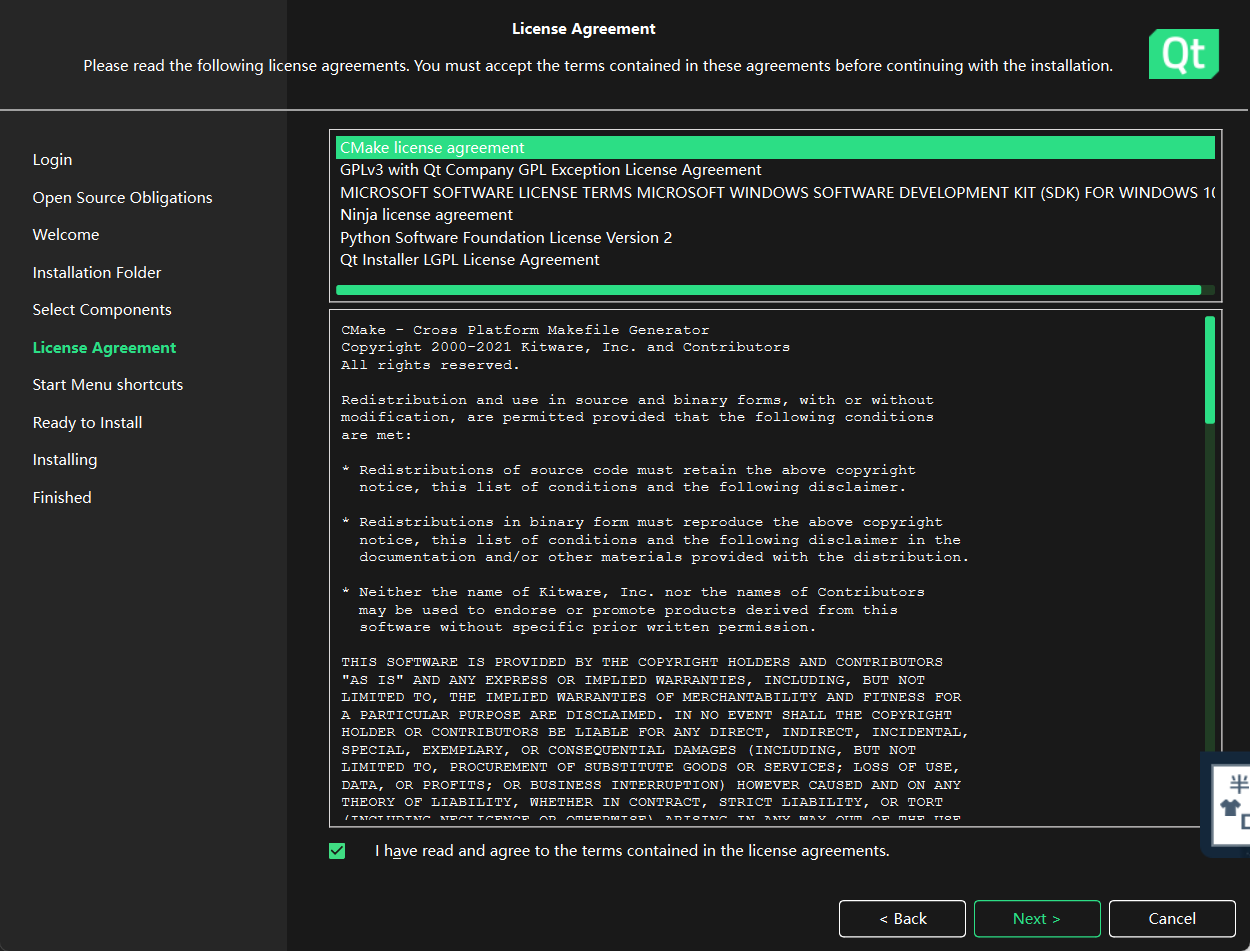
Task: Select the Installation Folder step
Action: [x=97, y=272]
